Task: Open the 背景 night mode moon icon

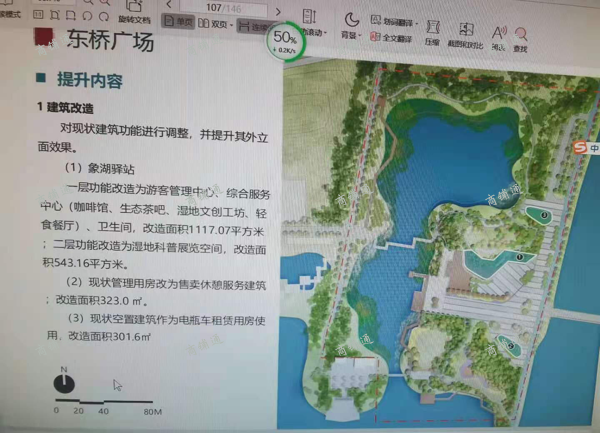Action: click(352, 19)
